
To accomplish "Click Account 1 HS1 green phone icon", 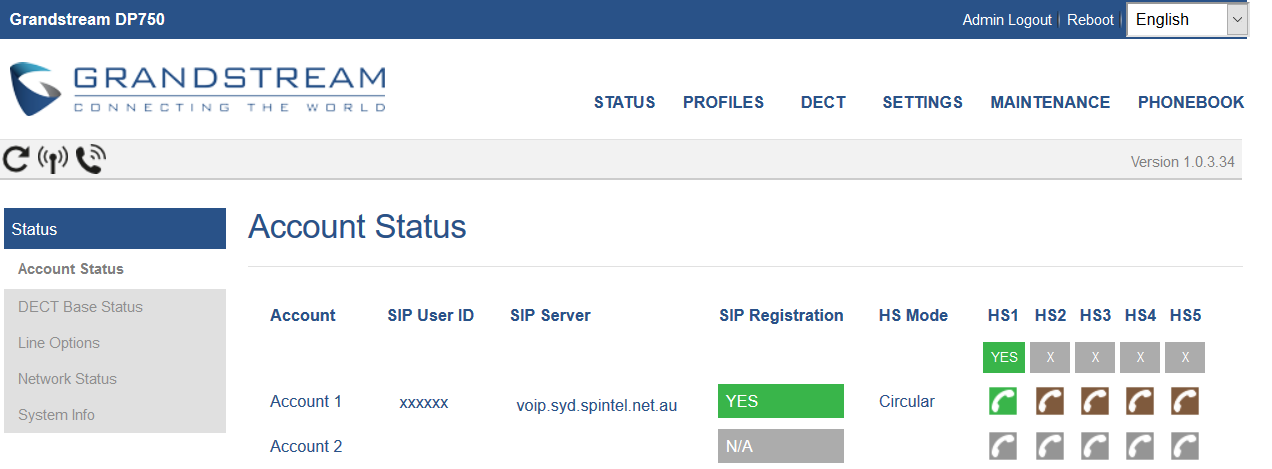I will click(1003, 401).
